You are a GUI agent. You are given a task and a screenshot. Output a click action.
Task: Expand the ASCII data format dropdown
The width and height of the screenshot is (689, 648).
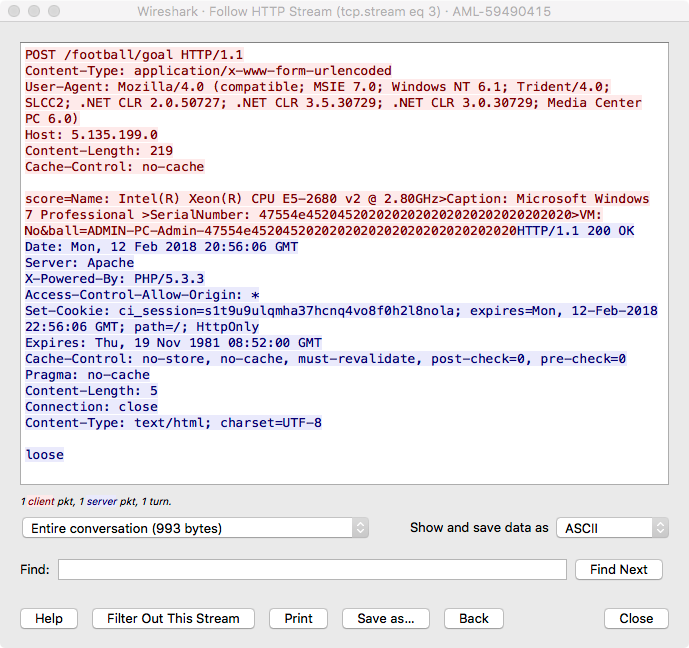point(611,527)
